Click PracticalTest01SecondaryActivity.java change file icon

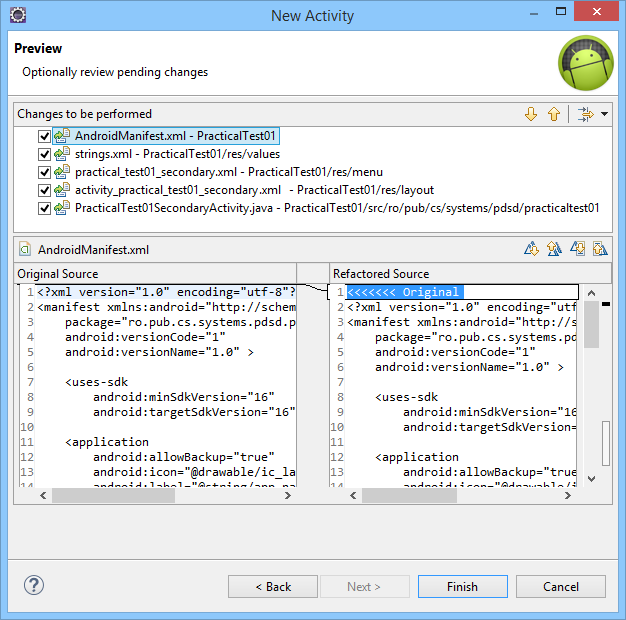[x=62, y=208]
